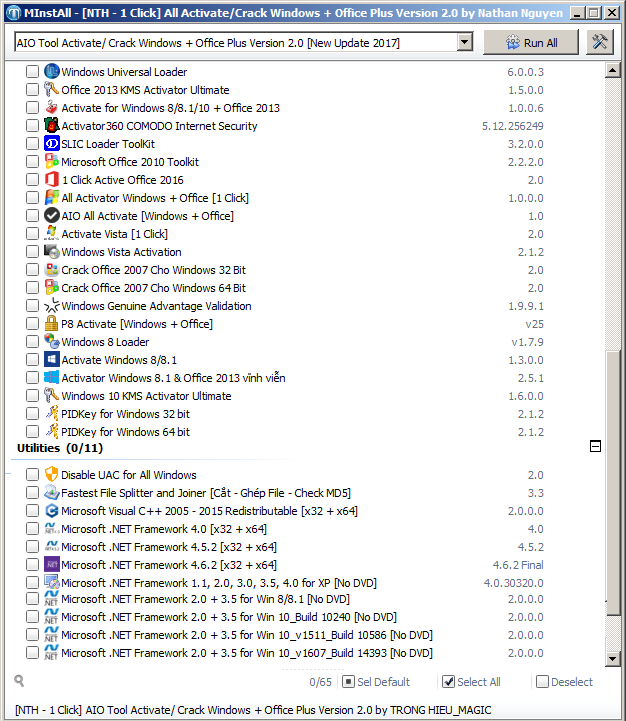Image resolution: width=626 pixels, height=721 pixels.
Task: Select .NET Framework Win 10_v1511_Build 10586 row
Action: coord(285,635)
